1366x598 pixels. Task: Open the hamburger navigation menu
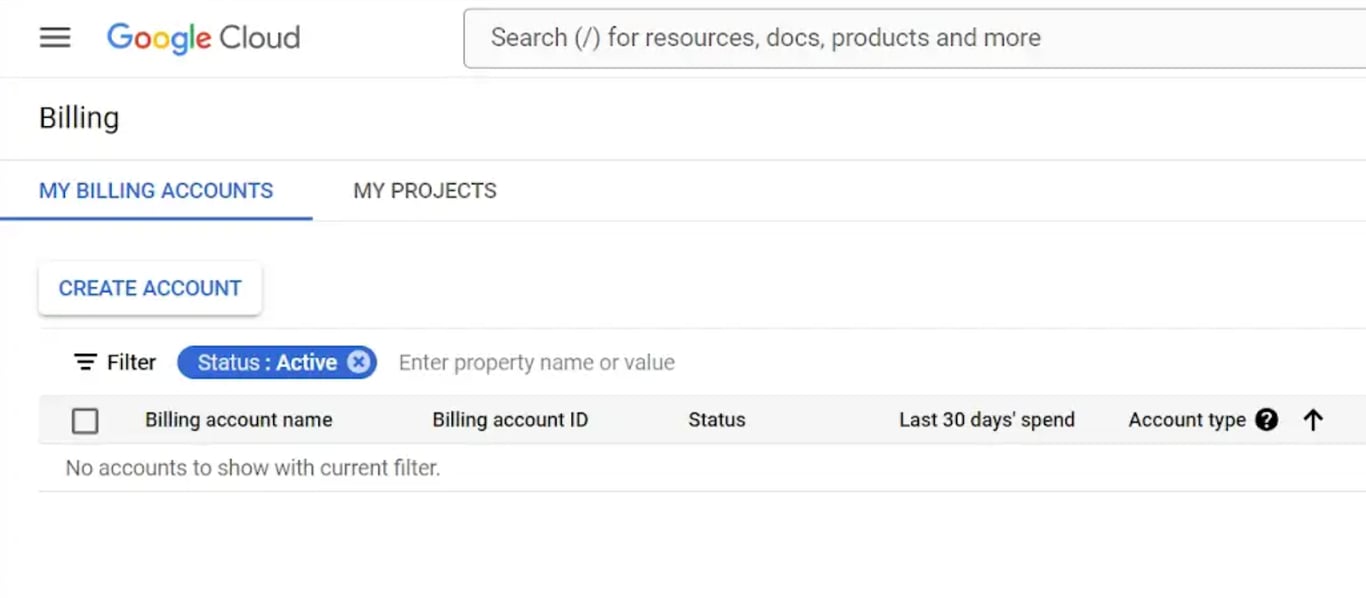[x=55, y=38]
